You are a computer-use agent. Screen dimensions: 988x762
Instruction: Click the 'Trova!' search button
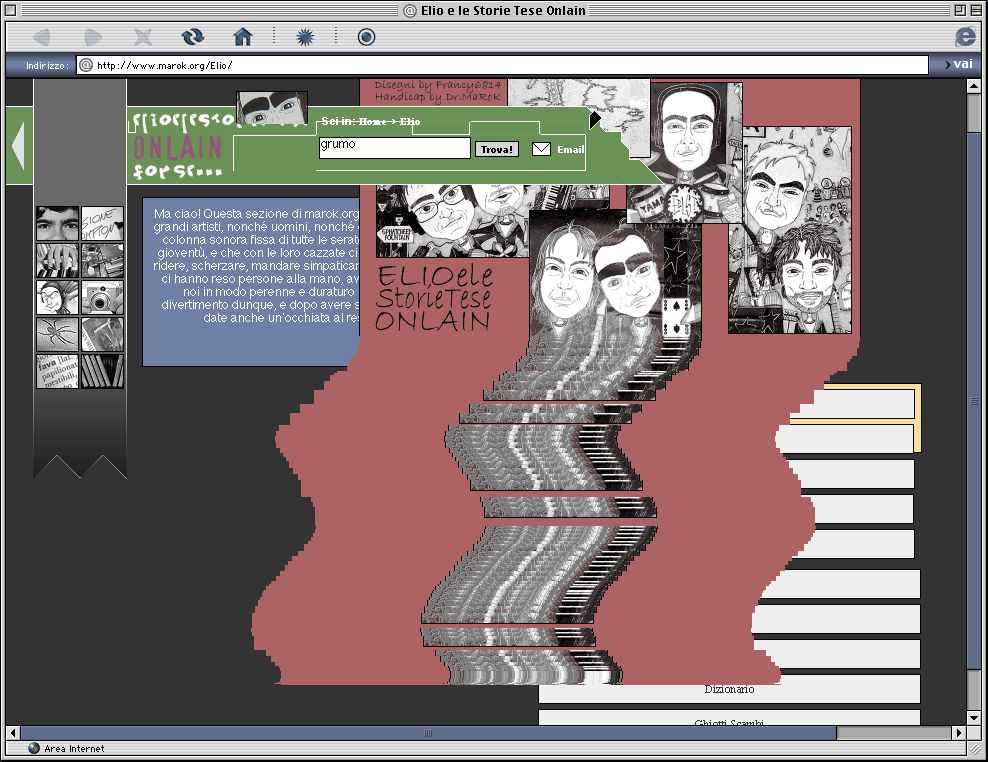pos(497,149)
